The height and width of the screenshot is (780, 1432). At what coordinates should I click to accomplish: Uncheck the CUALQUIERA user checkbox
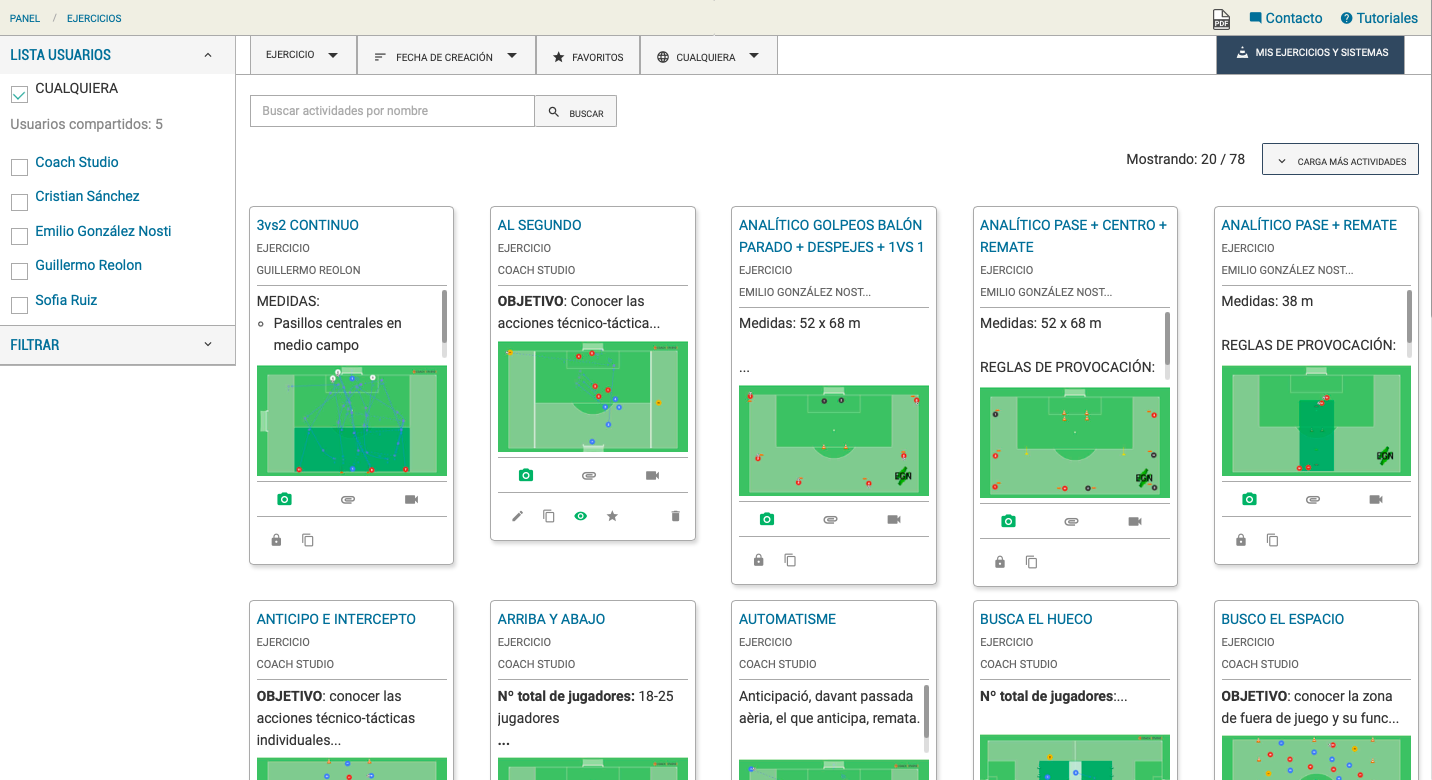pos(19,94)
